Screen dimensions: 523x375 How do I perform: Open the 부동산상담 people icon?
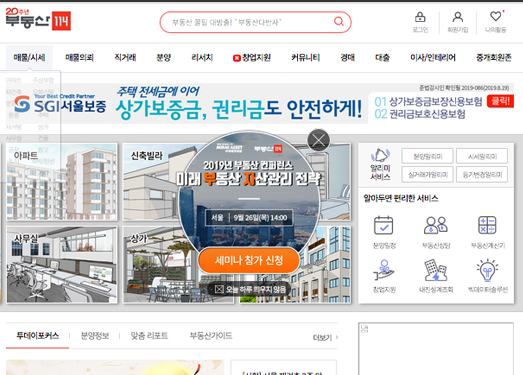[436, 225]
